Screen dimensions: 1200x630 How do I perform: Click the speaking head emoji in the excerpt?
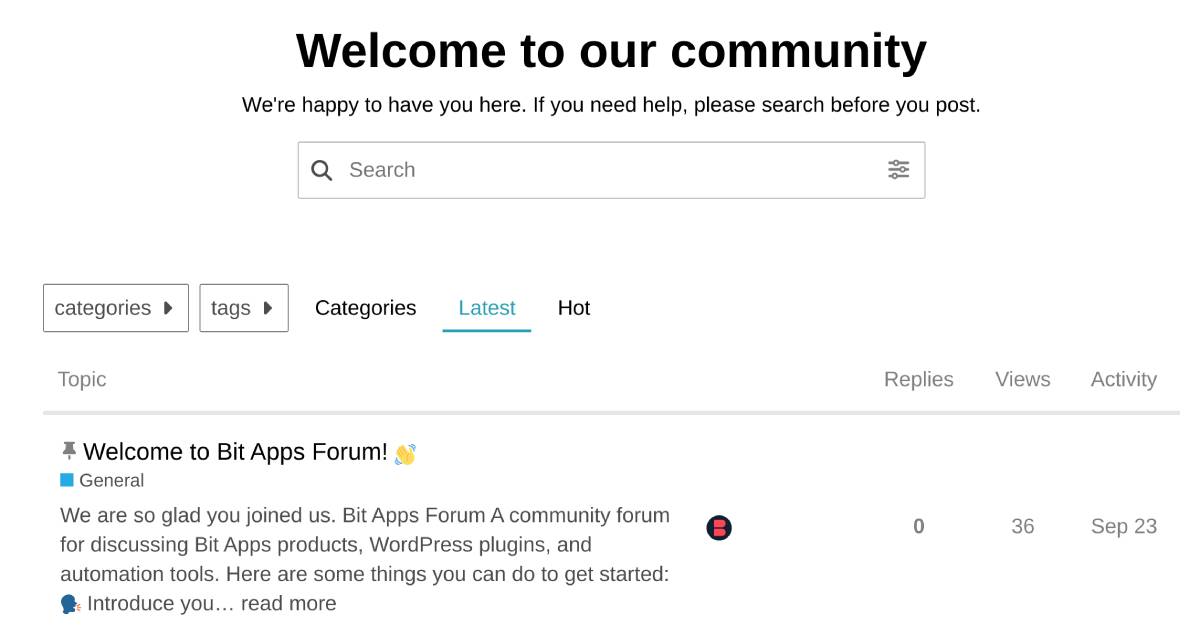pyautogui.click(x=70, y=604)
